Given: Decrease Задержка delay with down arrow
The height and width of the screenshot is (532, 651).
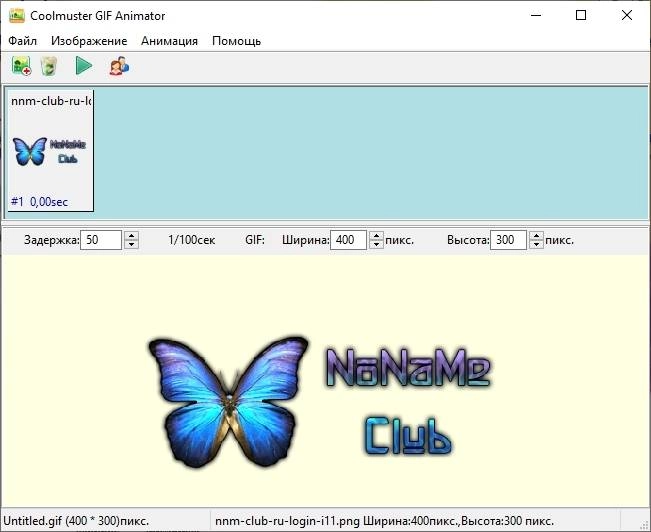Looking at the screenshot, I should tap(132, 244).
